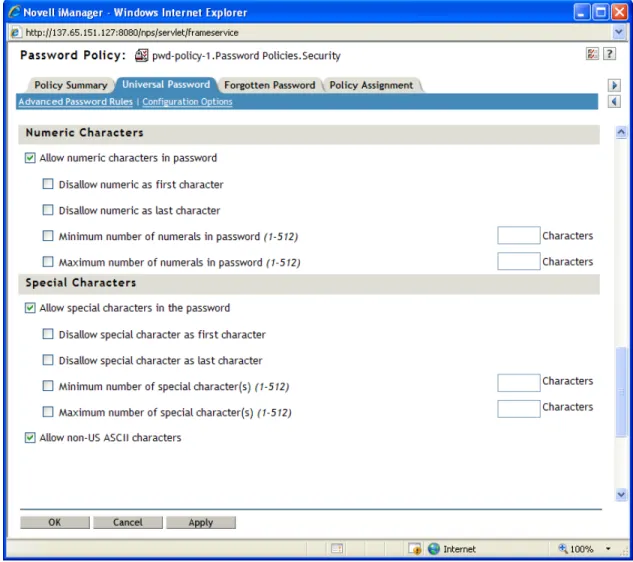Click the policy object icon beside pwd-policy-1
The image size is (633, 562).
[x=141, y=55]
